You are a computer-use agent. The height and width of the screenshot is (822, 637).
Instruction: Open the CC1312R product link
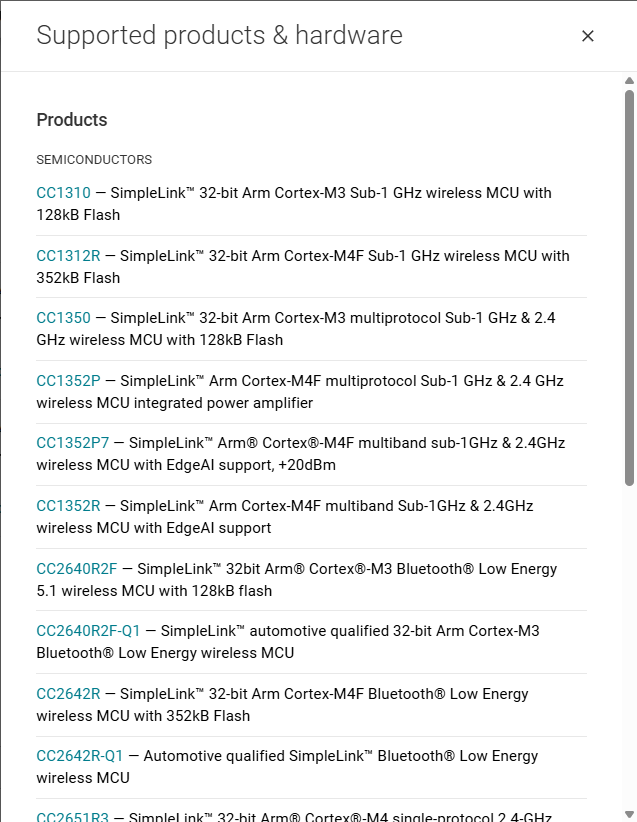(68, 256)
